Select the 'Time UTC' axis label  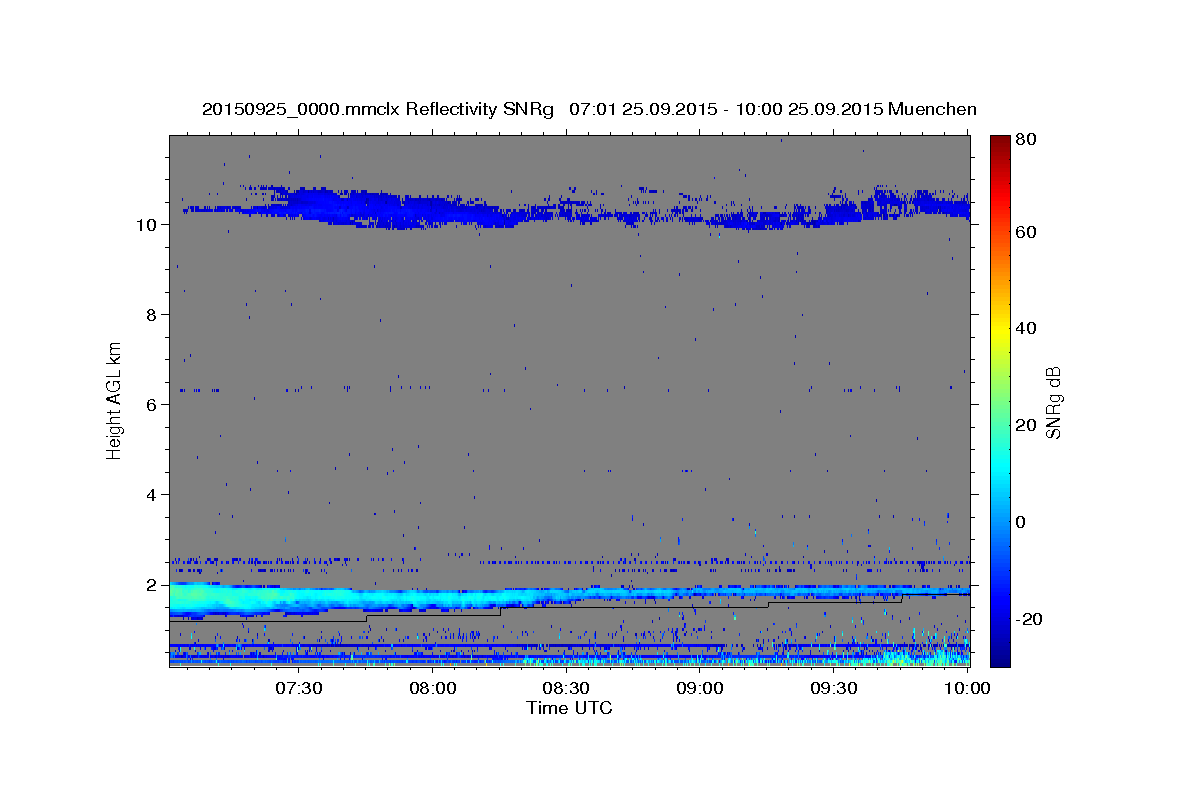point(569,708)
